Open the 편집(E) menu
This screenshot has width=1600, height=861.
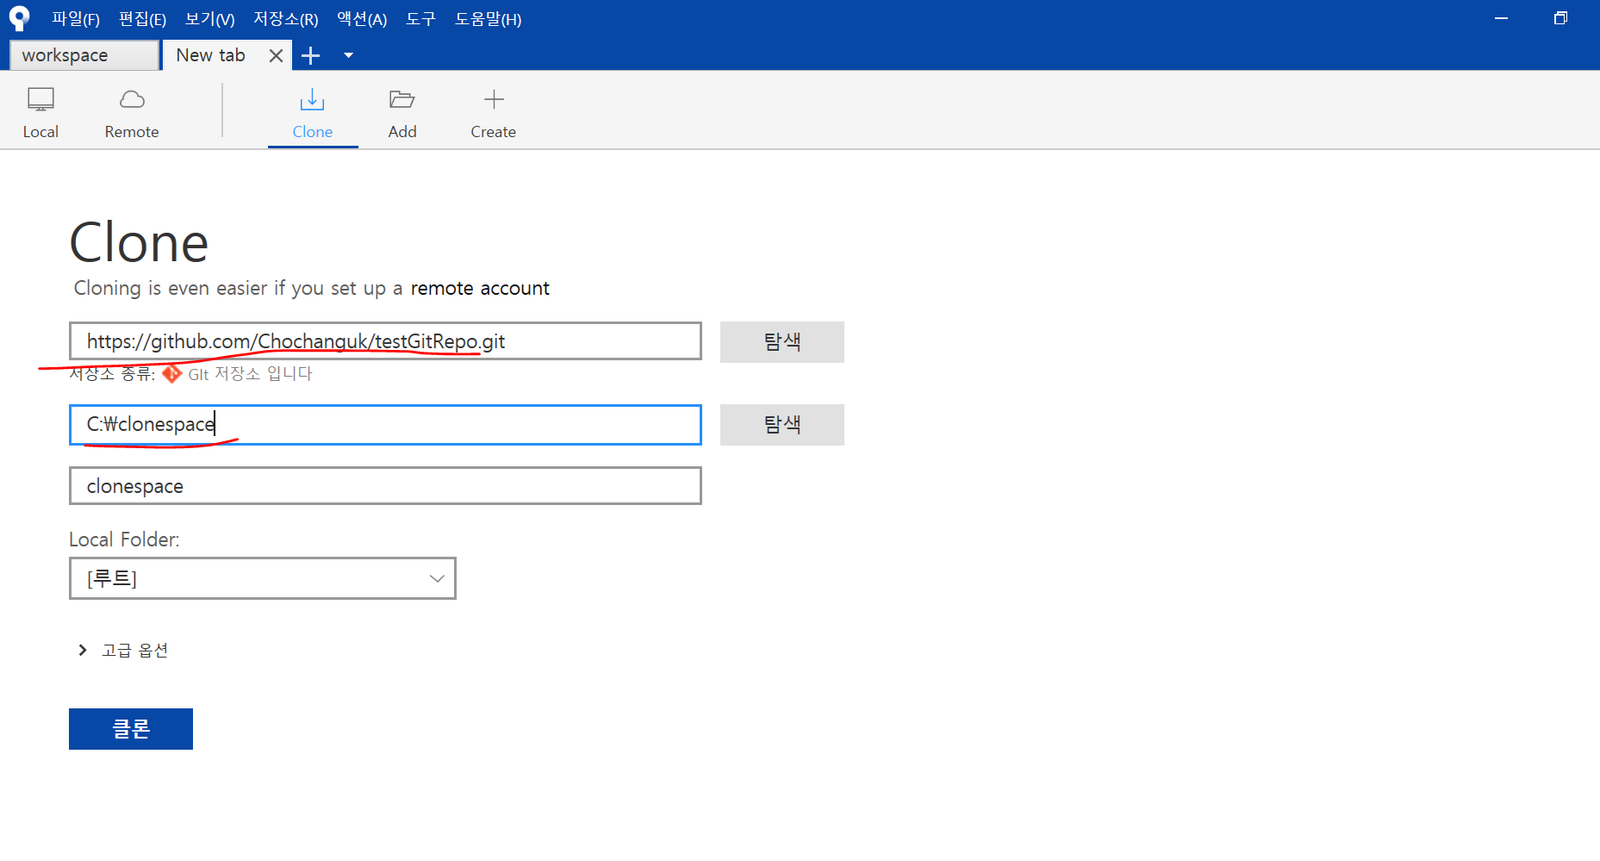[x=143, y=19]
